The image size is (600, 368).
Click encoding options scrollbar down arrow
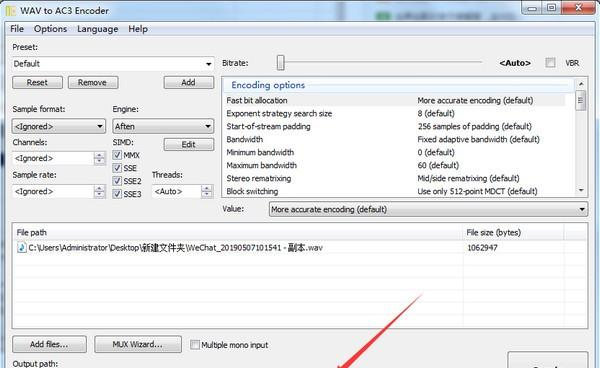pyautogui.click(x=581, y=190)
